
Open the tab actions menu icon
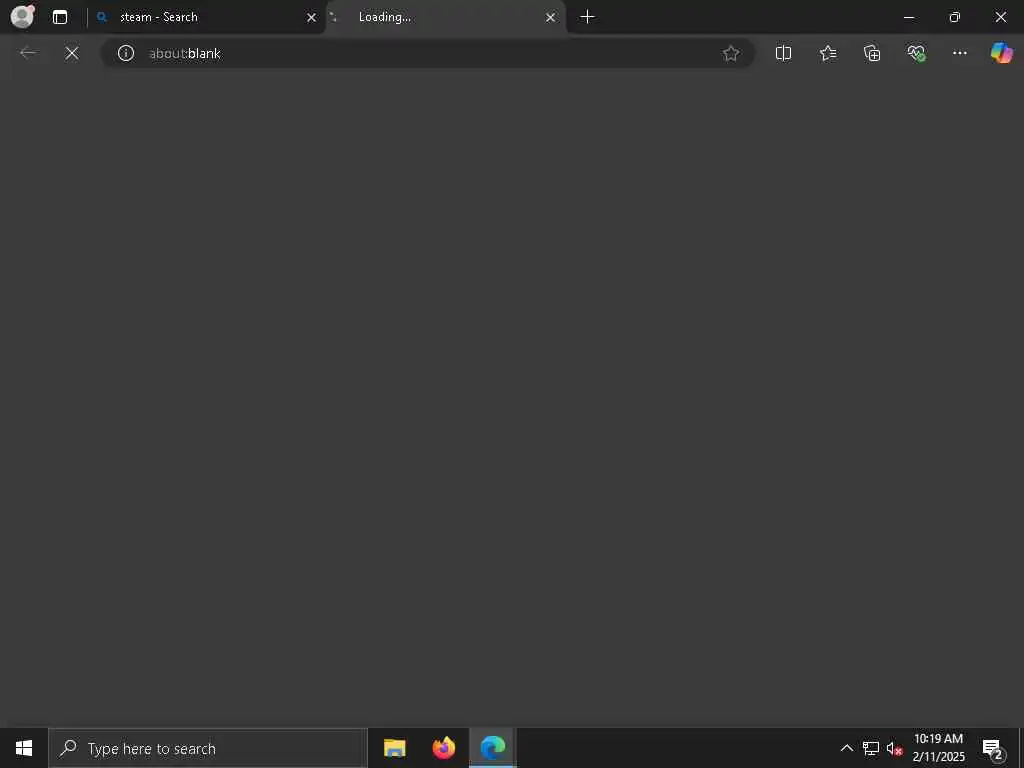(x=60, y=17)
